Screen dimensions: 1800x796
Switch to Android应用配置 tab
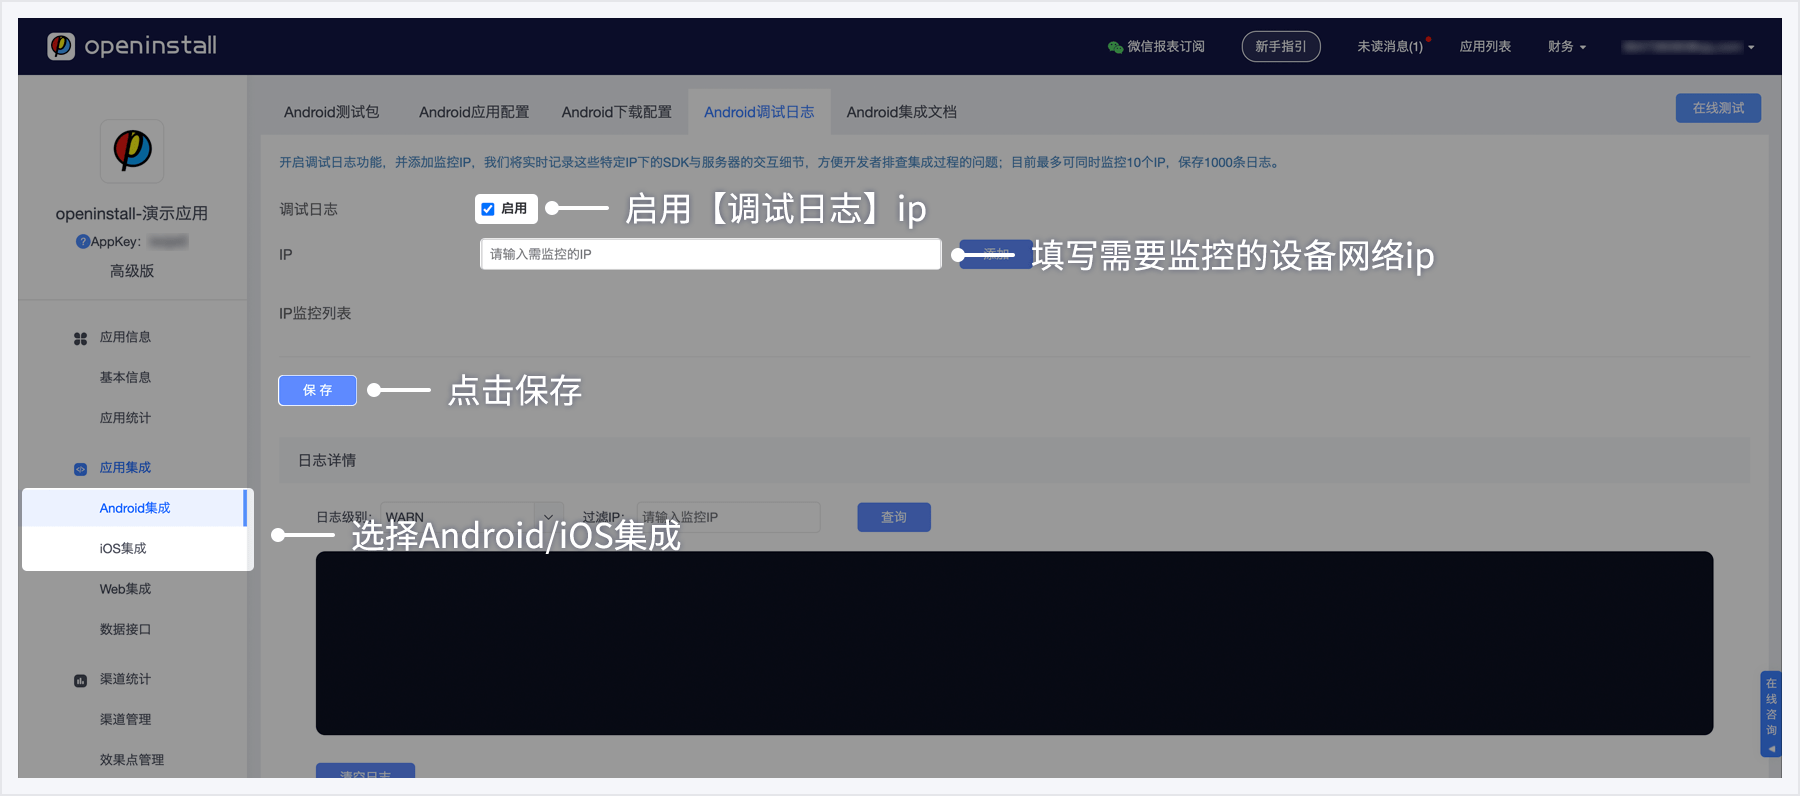pos(474,112)
